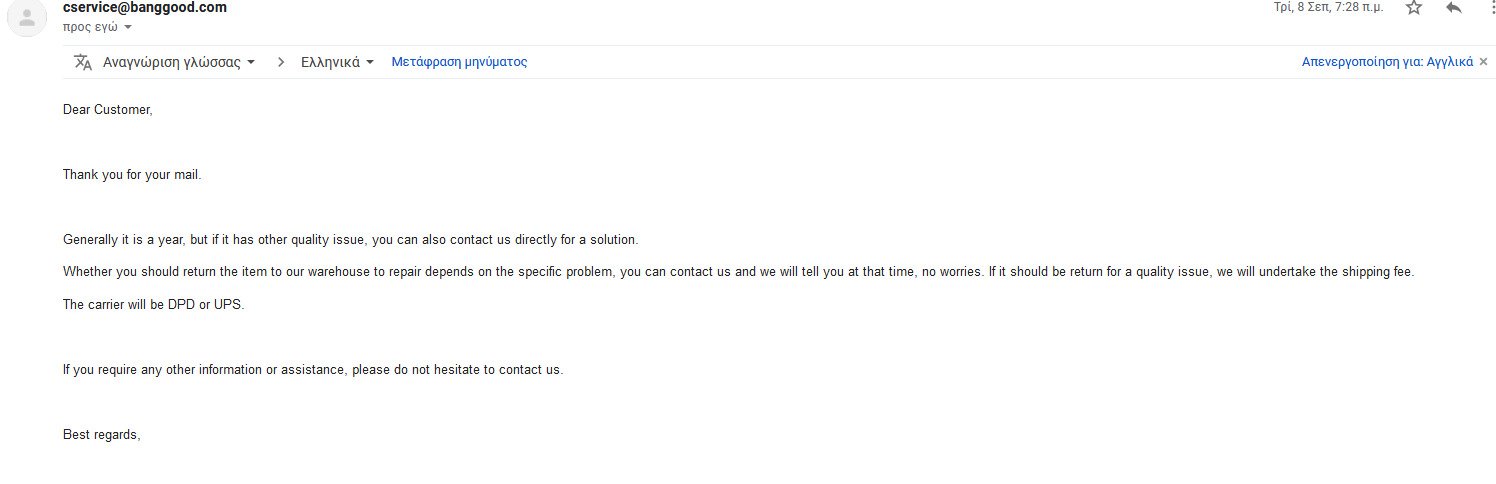Click the Best regards closing line
The width and height of the screenshot is (1496, 484).
tap(102, 435)
